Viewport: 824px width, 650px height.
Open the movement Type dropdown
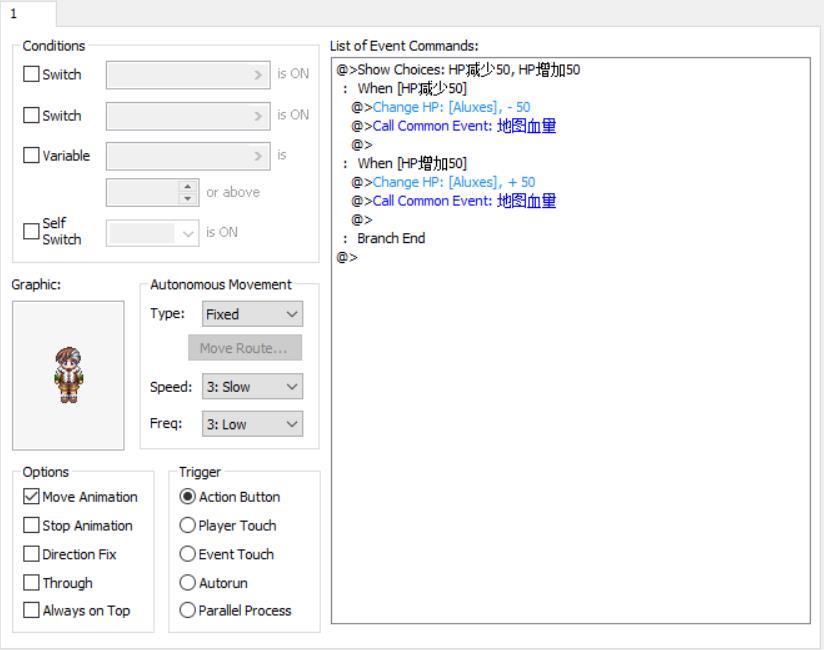[252, 314]
